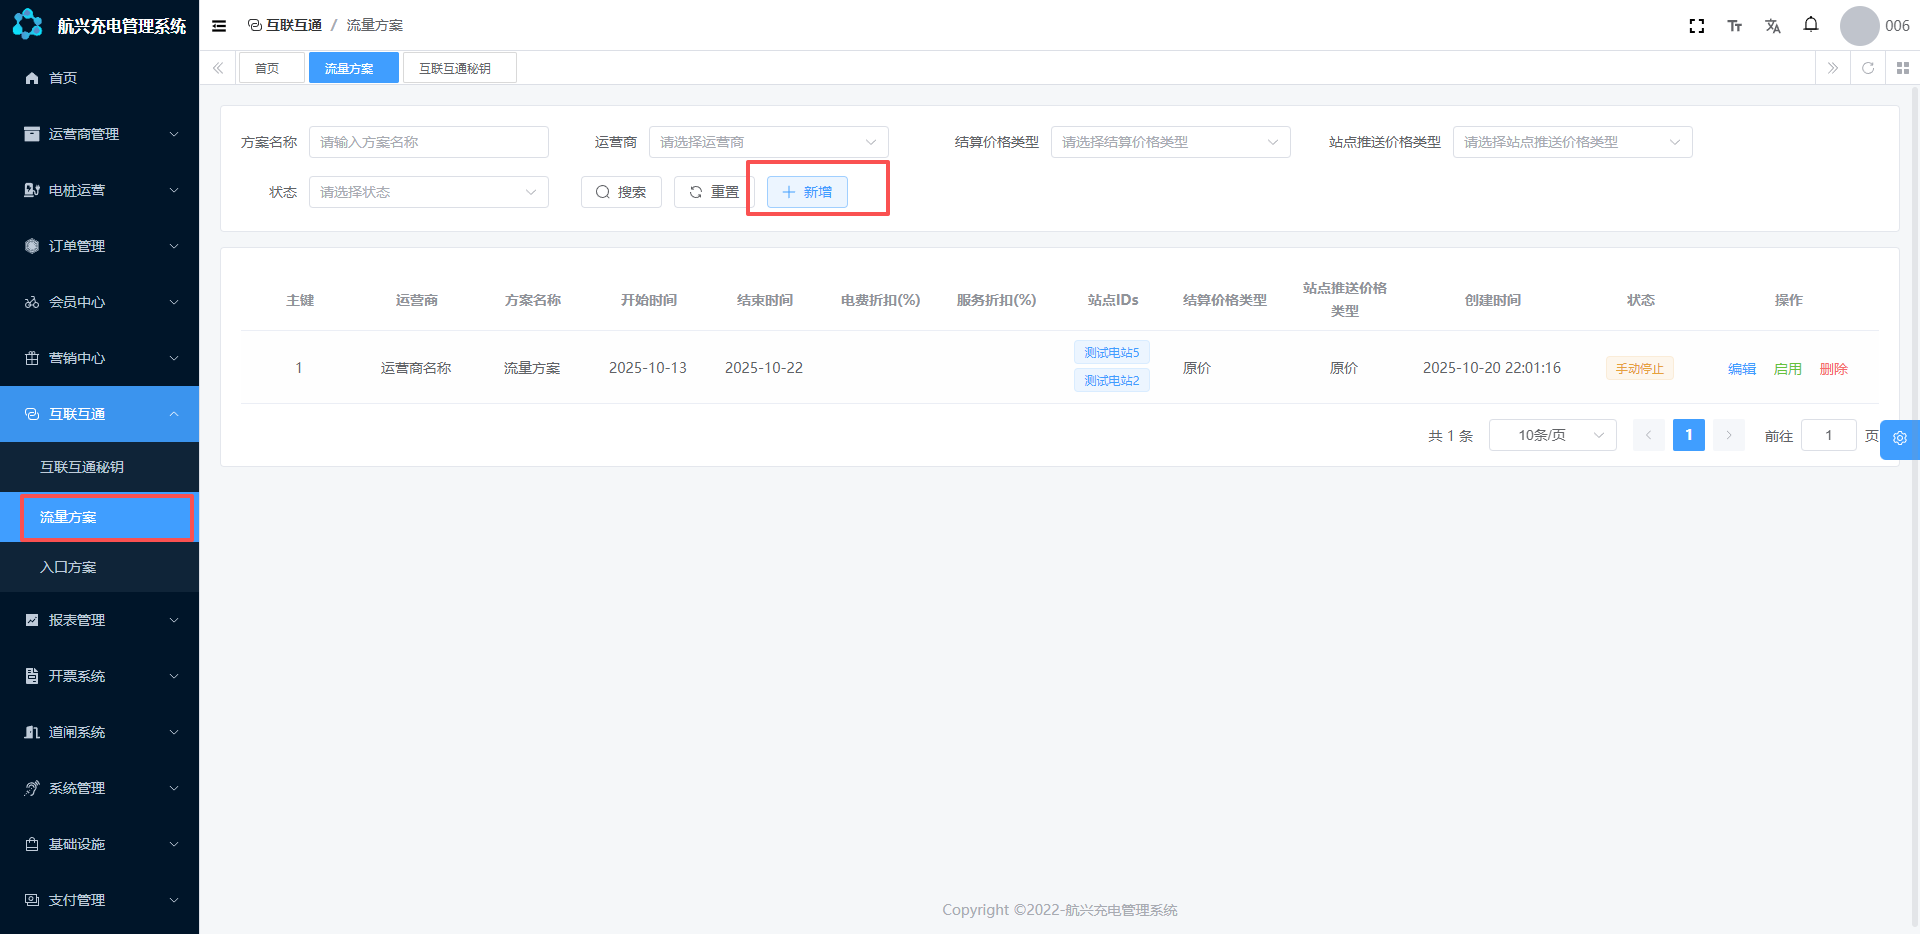Click the 方案名称 input field
This screenshot has height=934, width=1920.
(x=428, y=142)
